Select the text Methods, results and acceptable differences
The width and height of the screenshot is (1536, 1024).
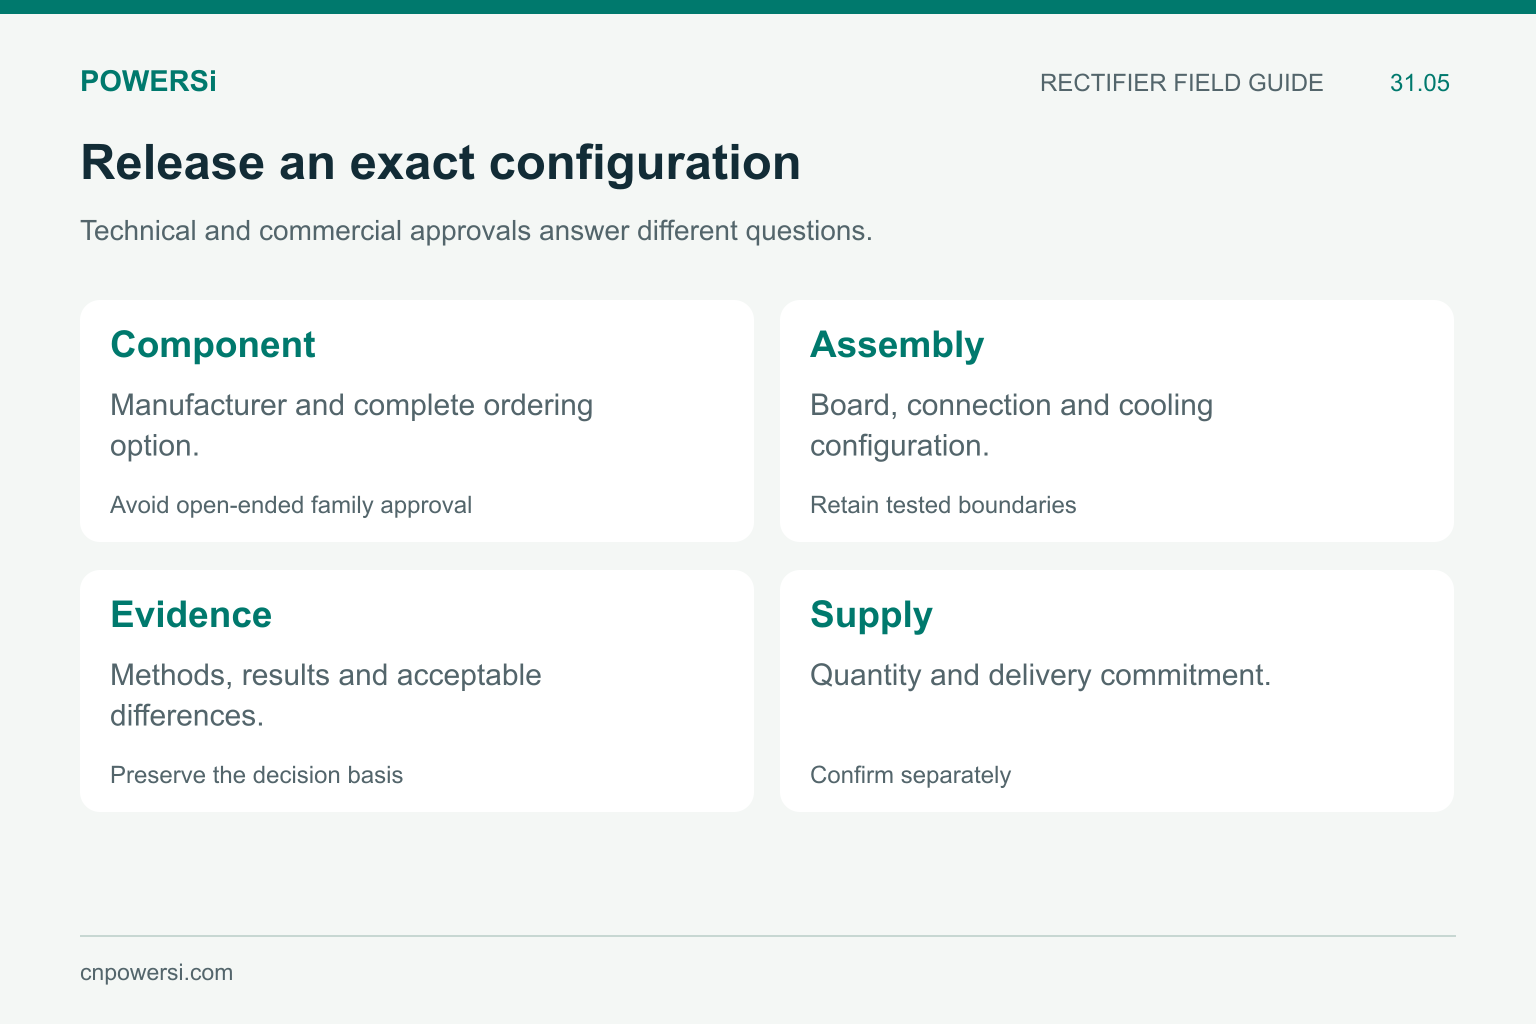(x=326, y=695)
